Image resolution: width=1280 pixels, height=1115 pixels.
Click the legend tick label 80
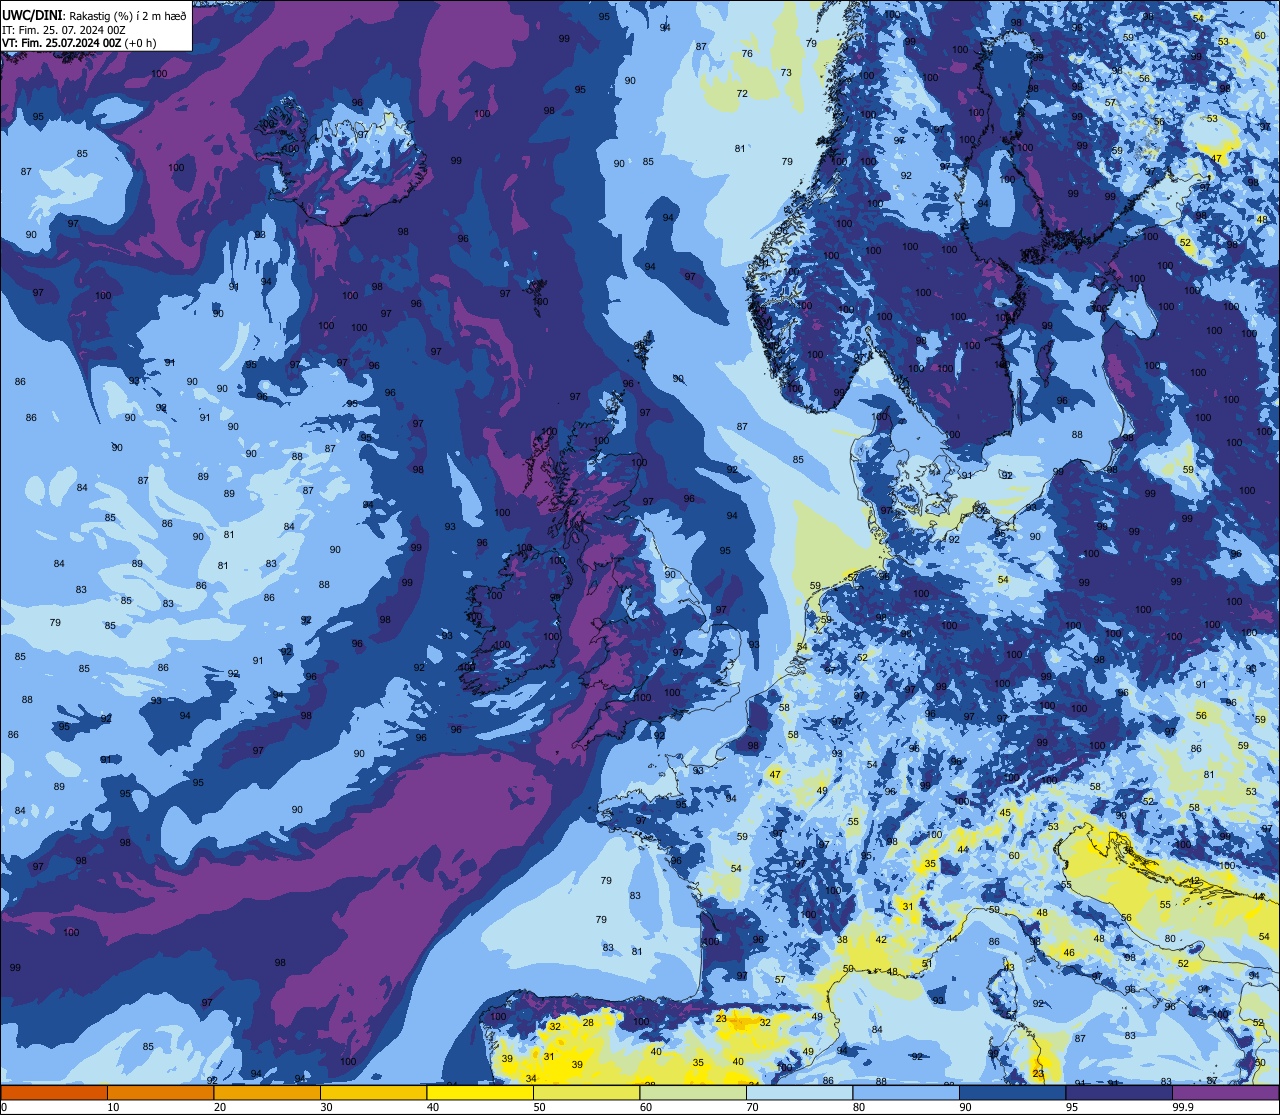859,1107
